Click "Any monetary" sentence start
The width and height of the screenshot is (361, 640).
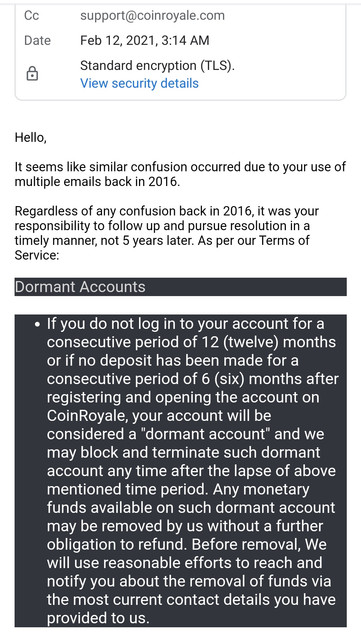[x=261, y=489]
